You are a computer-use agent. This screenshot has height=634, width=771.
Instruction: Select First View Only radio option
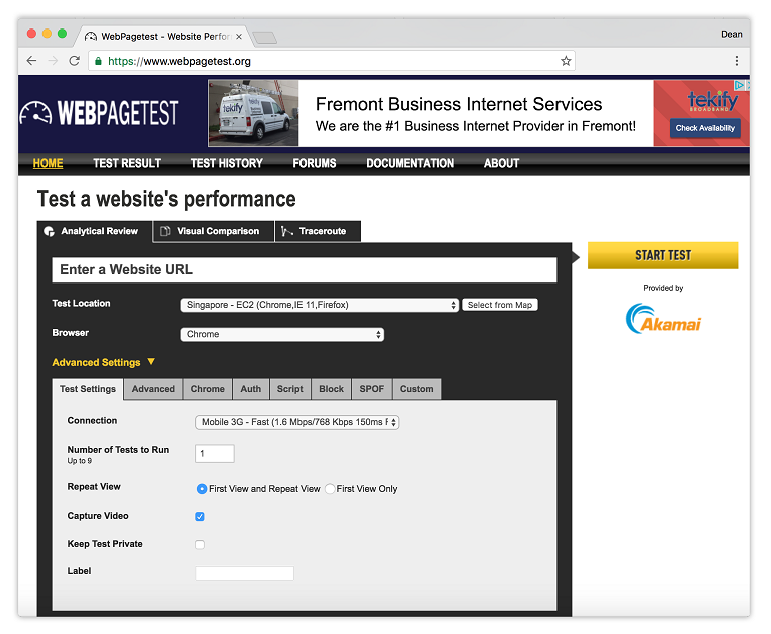[x=331, y=489]
